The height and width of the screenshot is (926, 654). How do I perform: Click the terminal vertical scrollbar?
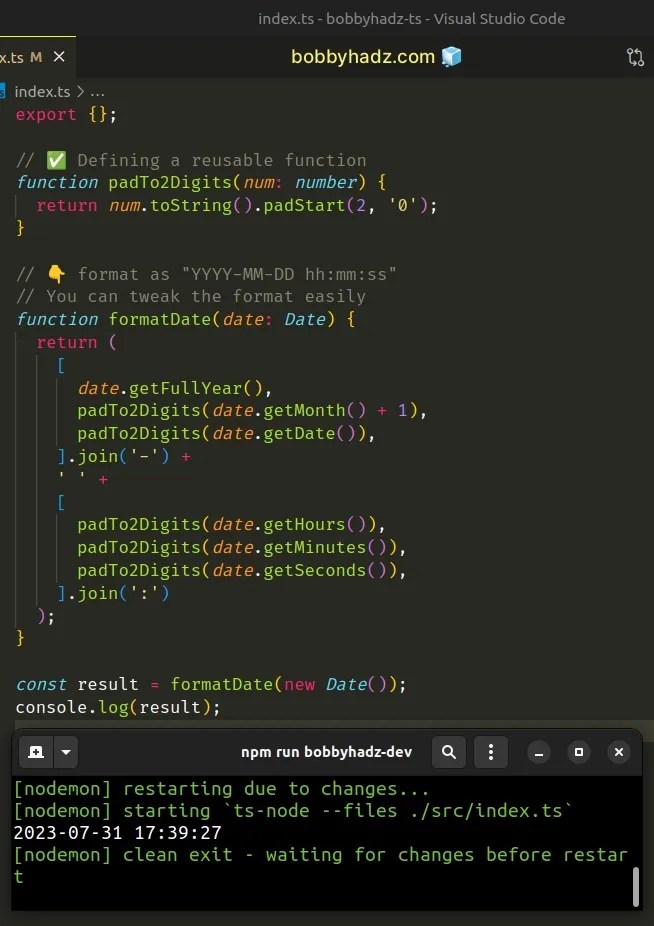(x=636, y=886)
